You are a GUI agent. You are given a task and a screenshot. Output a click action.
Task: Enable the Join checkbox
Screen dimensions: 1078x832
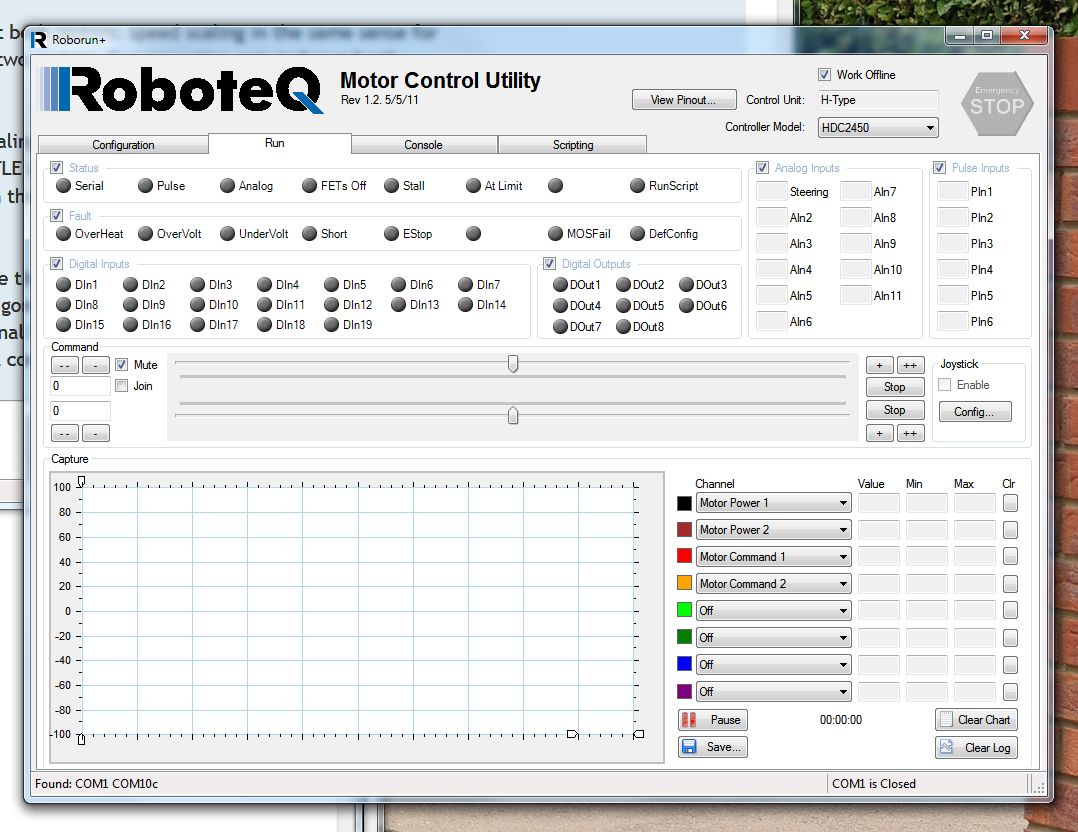tap(122, 385)
